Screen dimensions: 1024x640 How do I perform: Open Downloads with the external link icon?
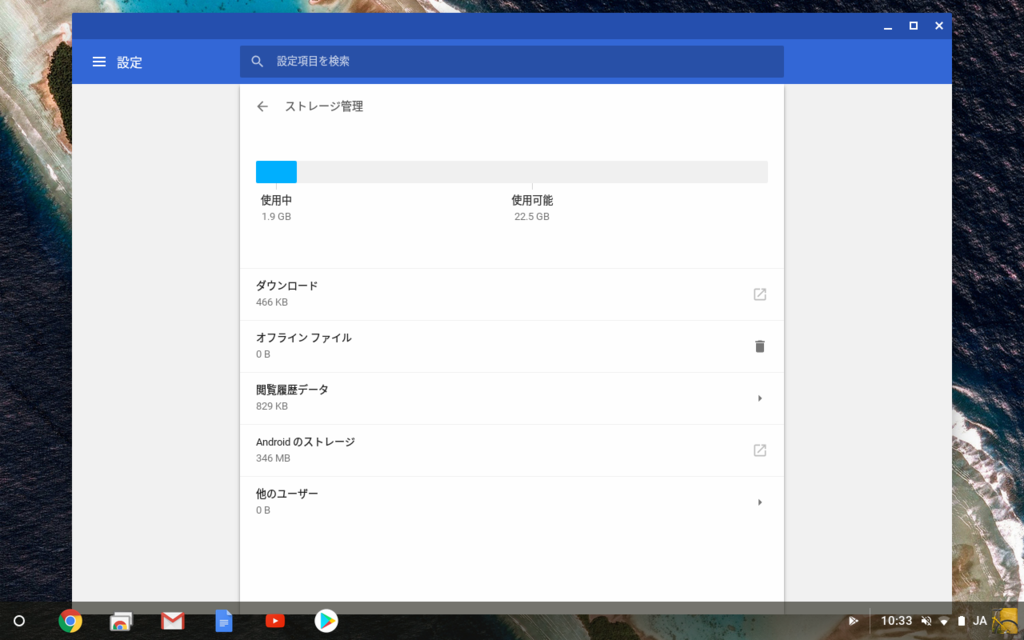click(x=760, y=294)
